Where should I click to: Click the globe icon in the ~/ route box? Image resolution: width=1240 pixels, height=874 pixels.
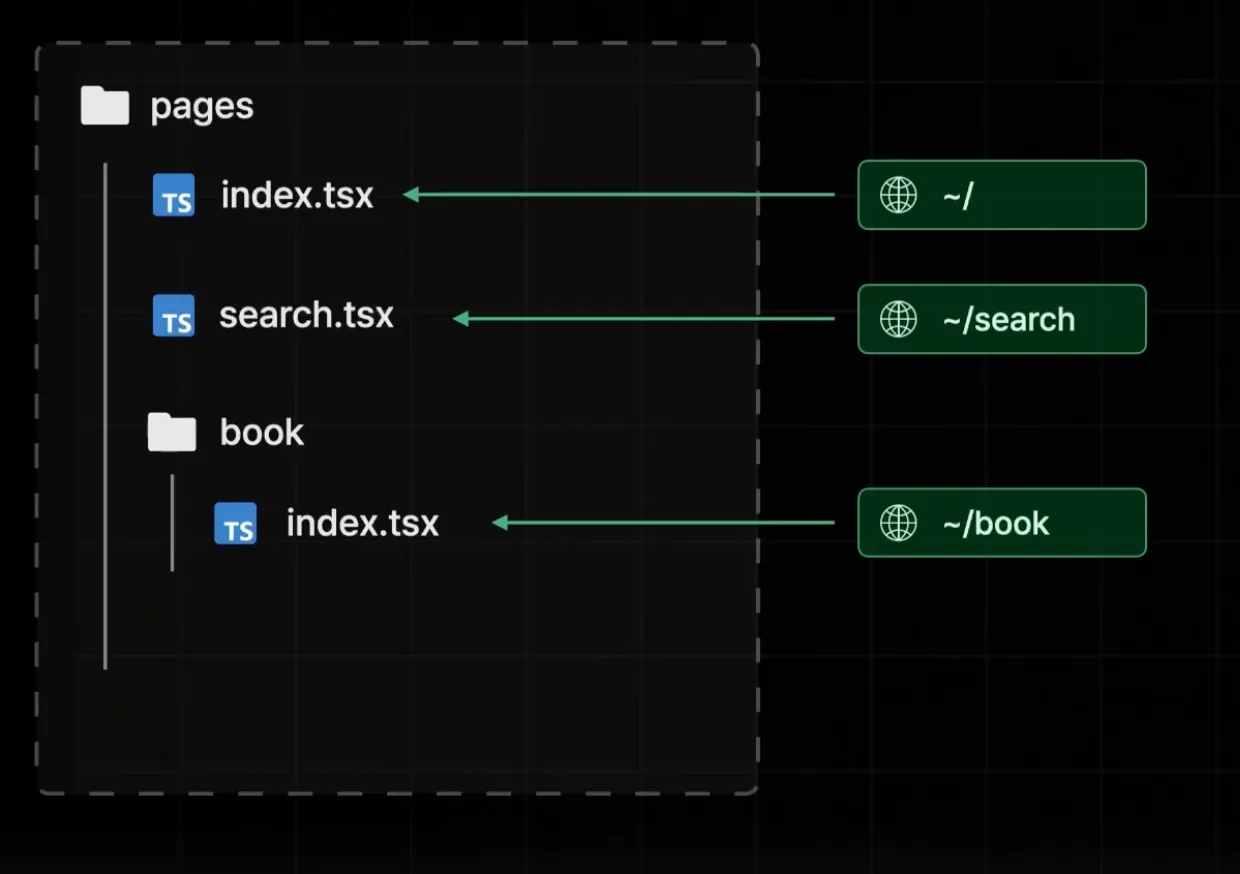898,195
